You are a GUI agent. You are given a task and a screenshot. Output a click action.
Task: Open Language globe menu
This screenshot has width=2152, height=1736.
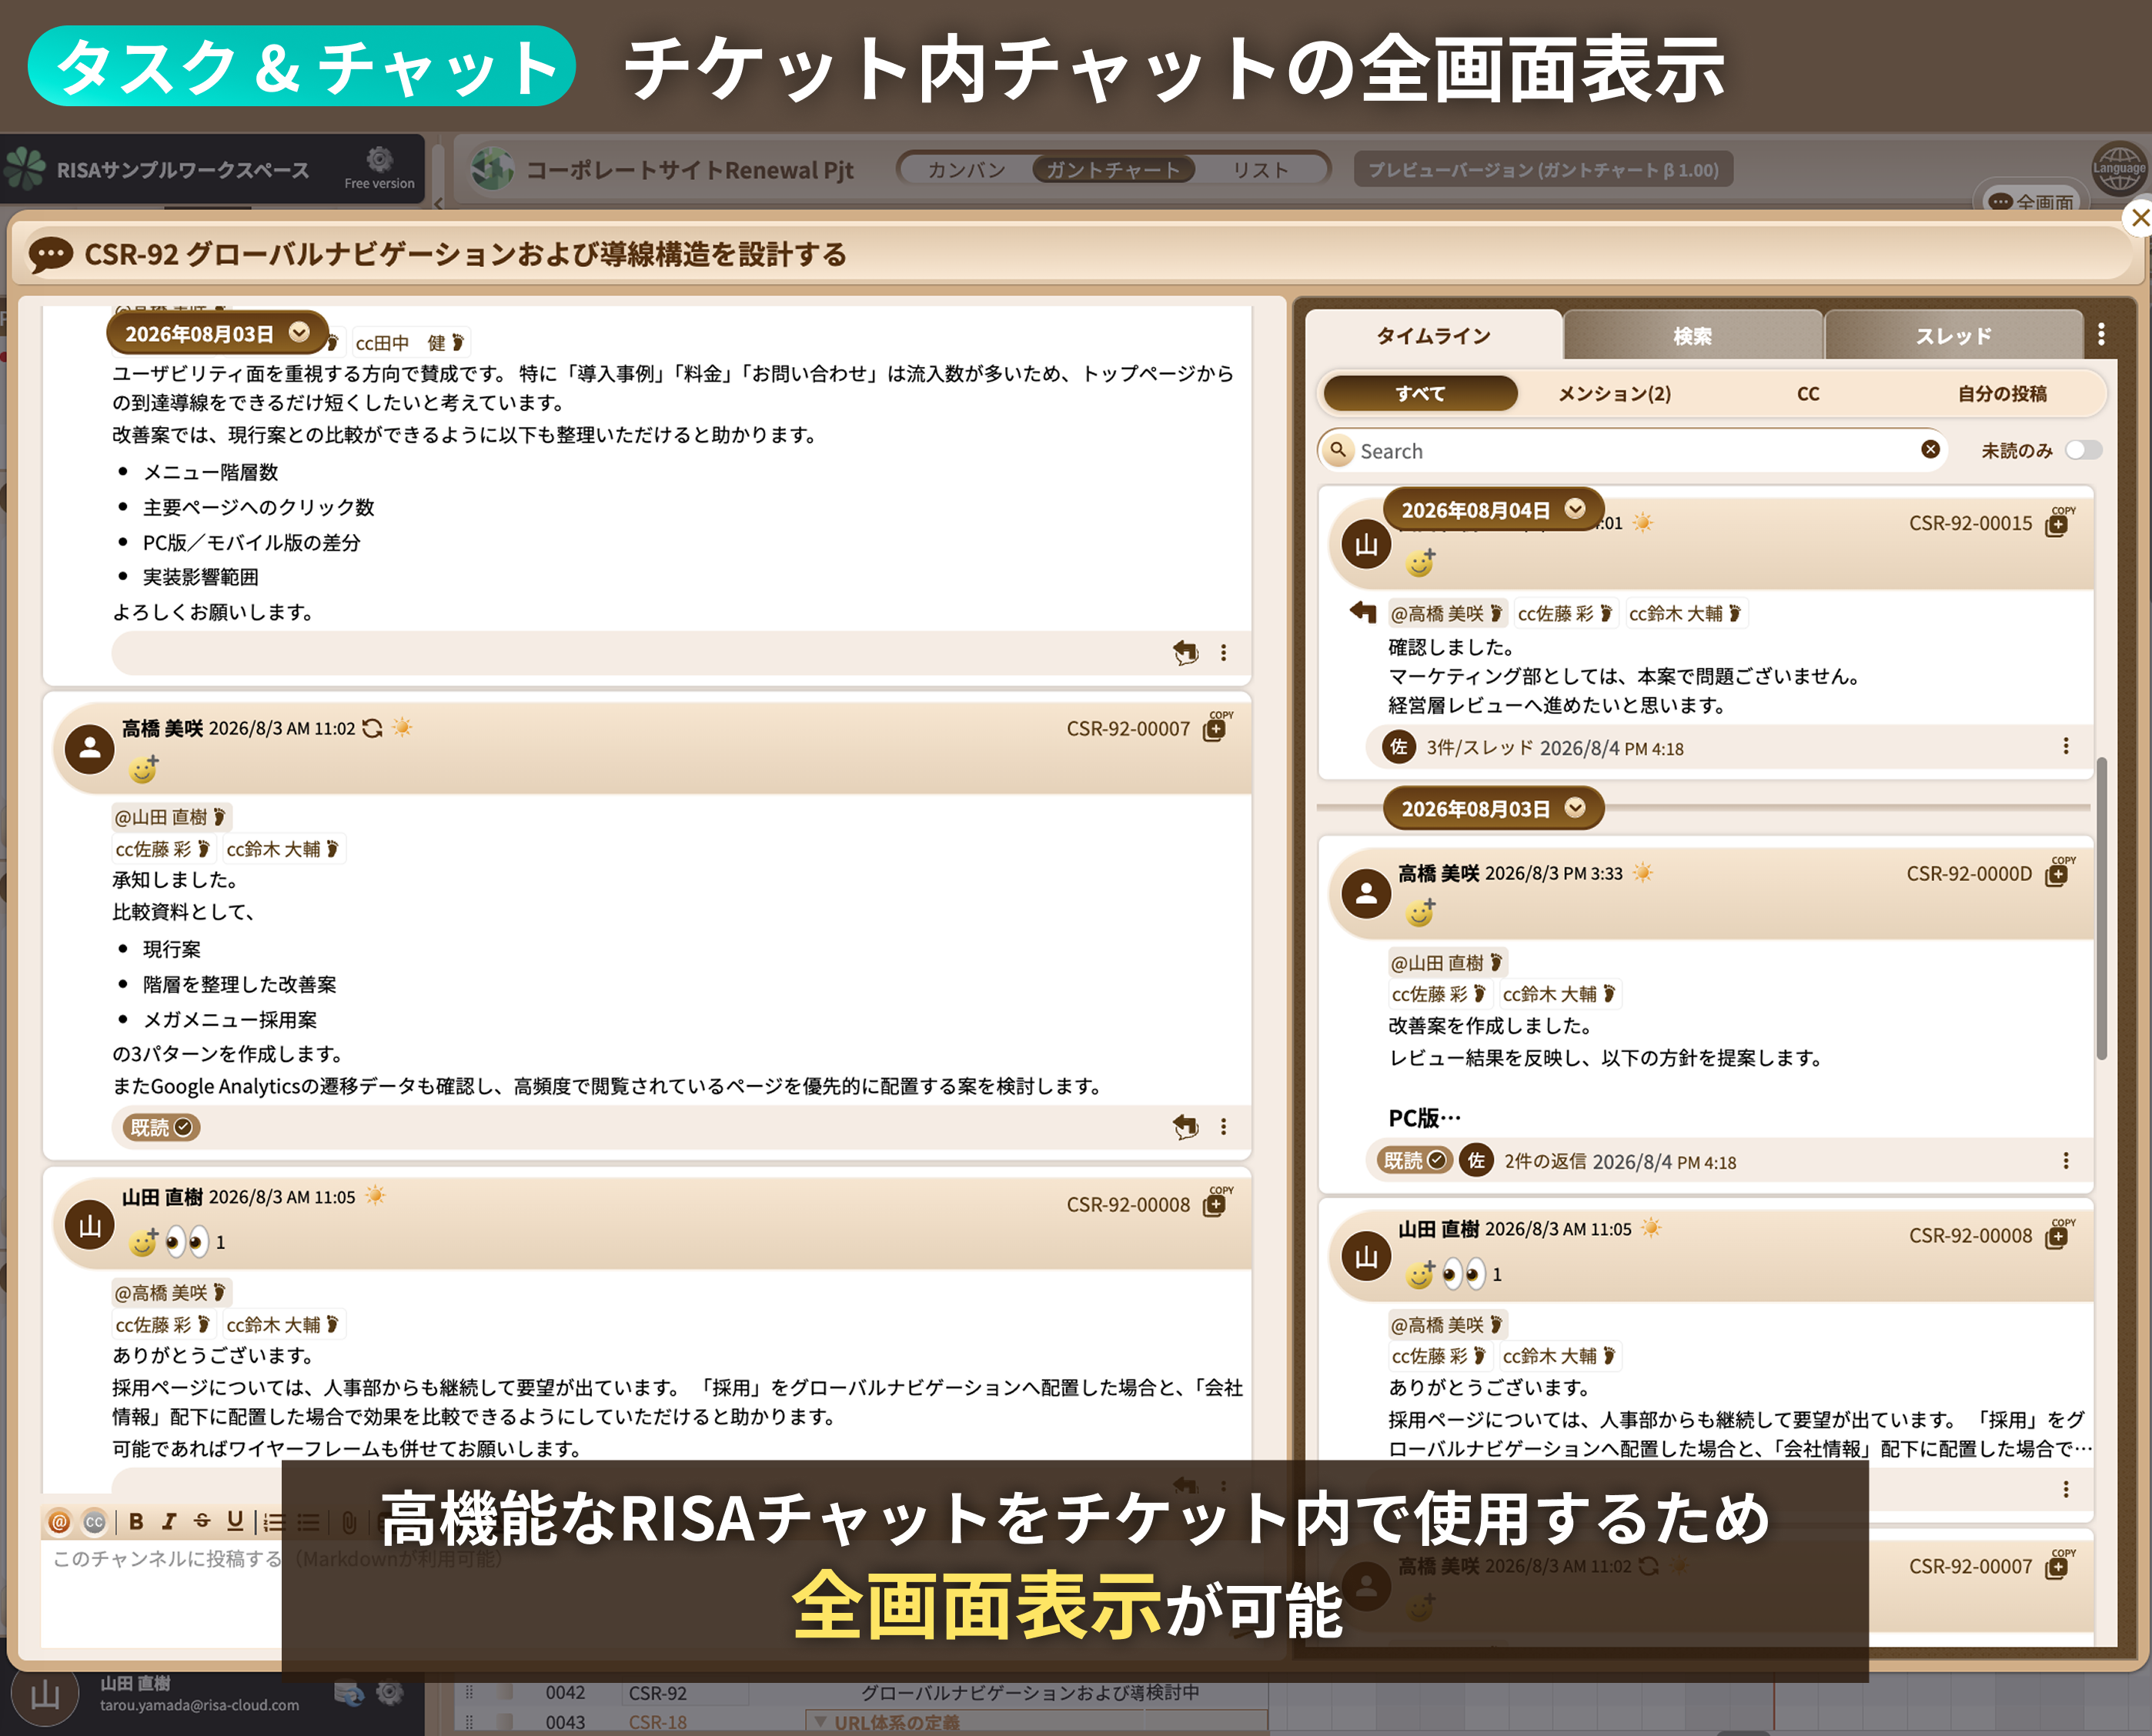click(x=2119, y=168)
